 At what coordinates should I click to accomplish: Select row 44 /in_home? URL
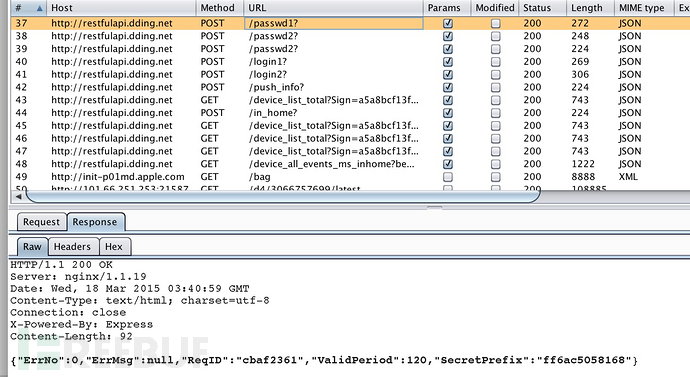point(273,113)
